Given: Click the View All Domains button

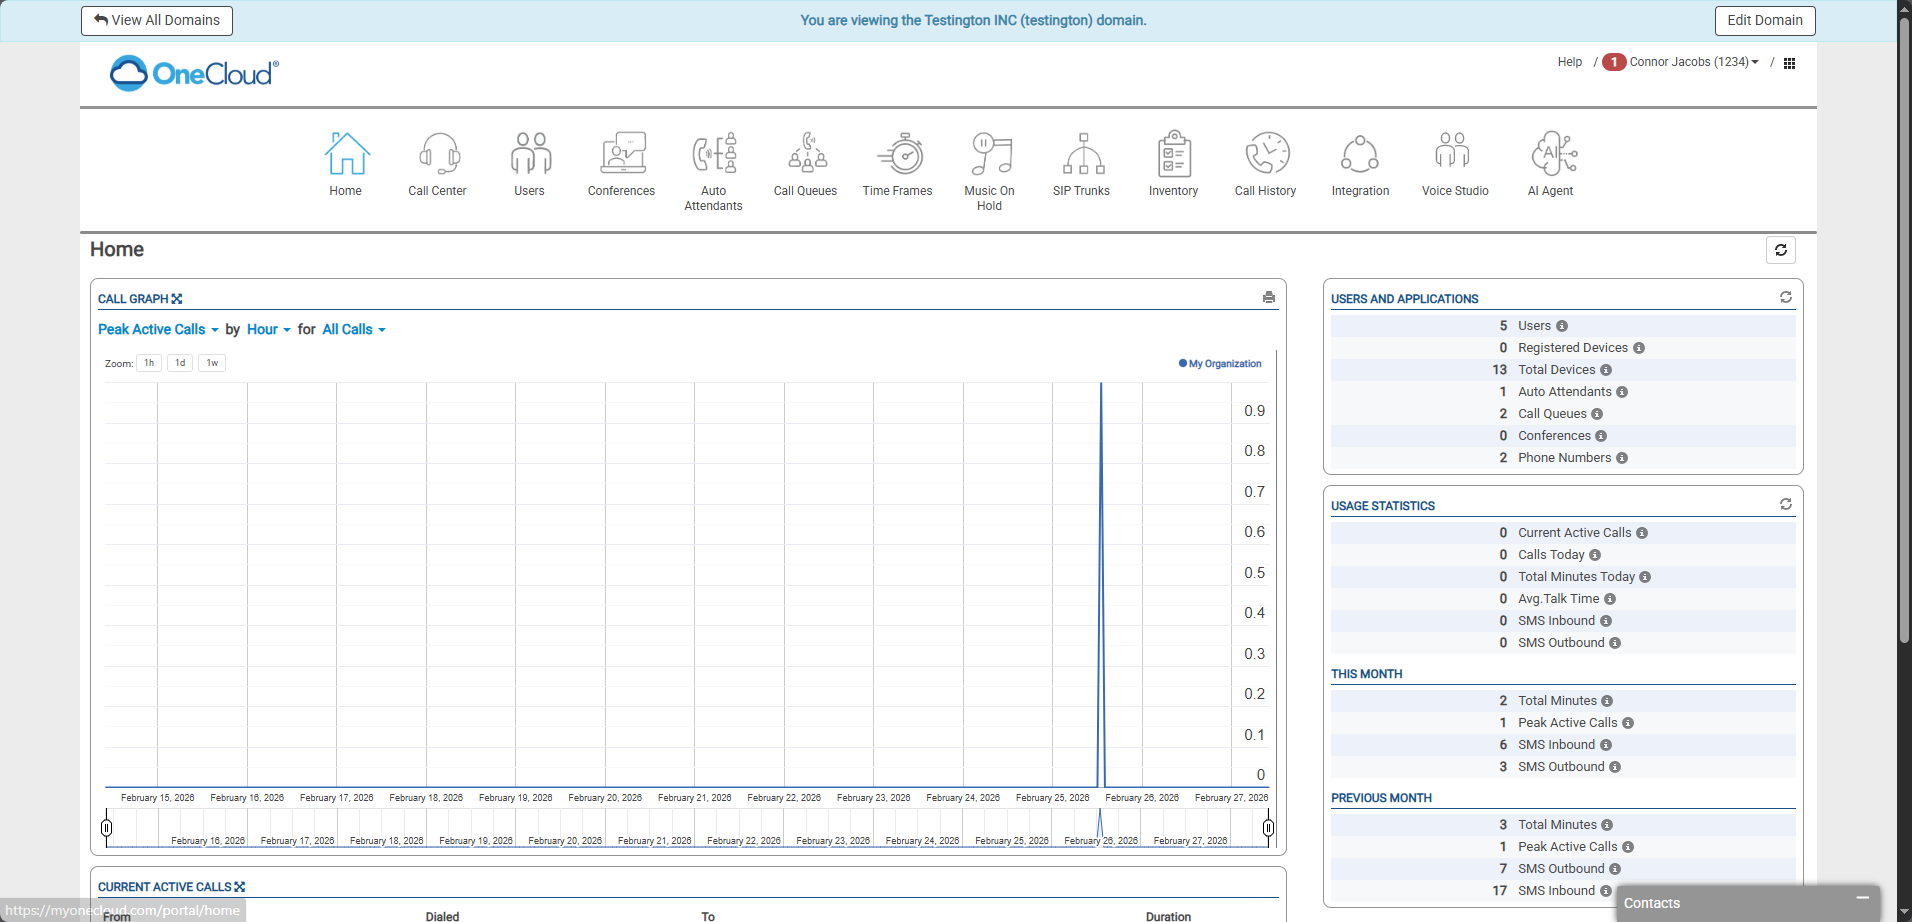Looking at the screenshot, I should point(157,20).
